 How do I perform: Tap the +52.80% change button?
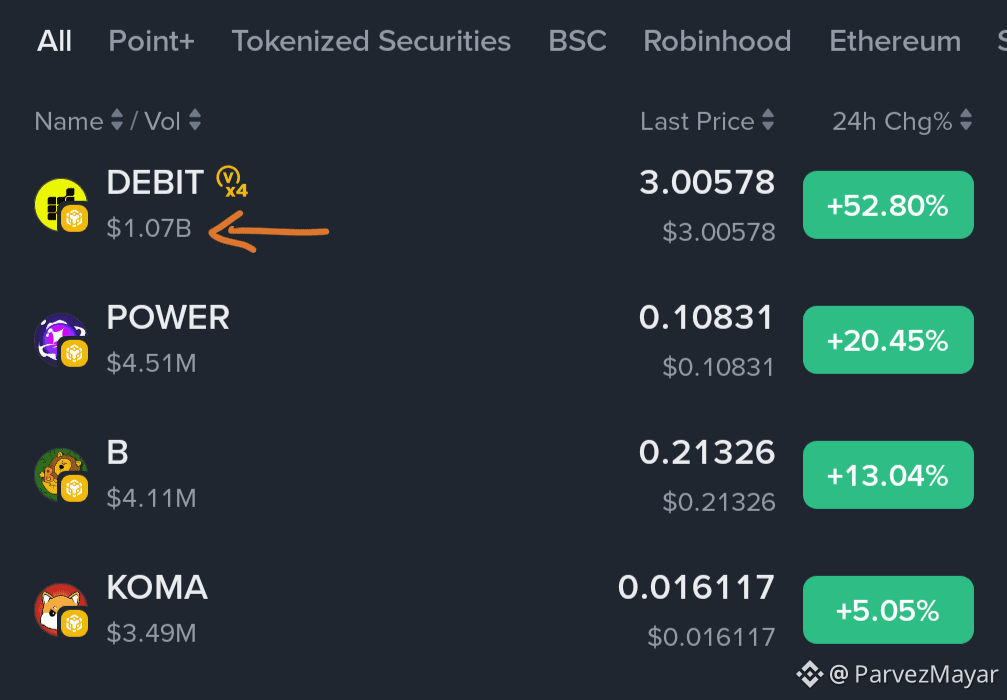pyautogui.click(x=888, y=205)
